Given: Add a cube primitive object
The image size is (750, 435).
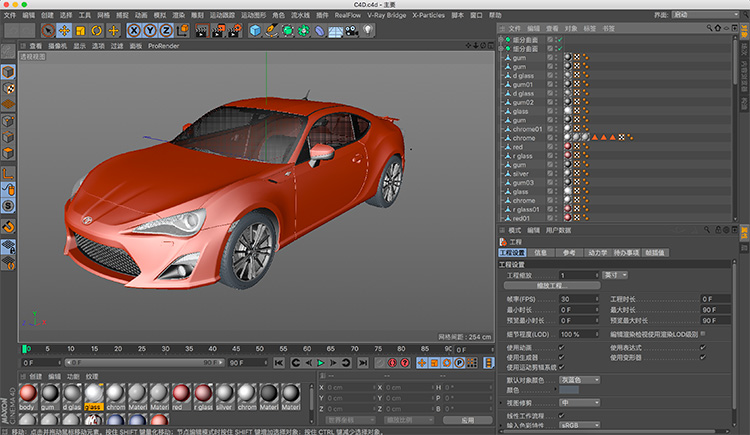Looking at the screenshot, I should (255, 31).
